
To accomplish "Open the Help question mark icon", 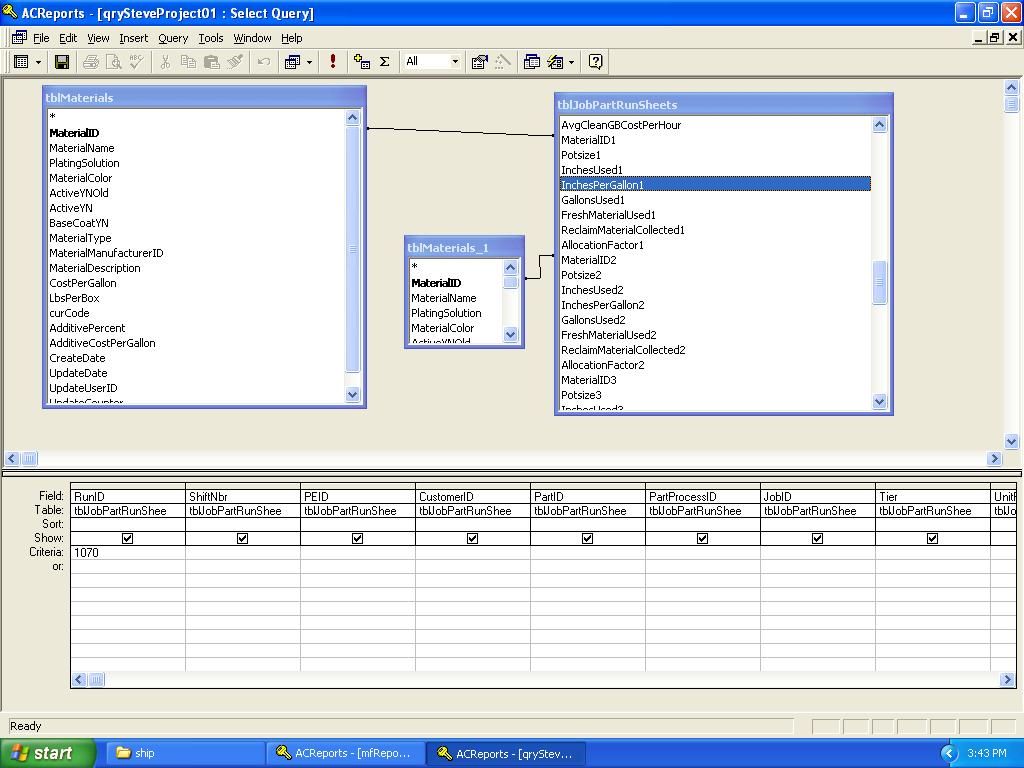I will tap(596, 62).
